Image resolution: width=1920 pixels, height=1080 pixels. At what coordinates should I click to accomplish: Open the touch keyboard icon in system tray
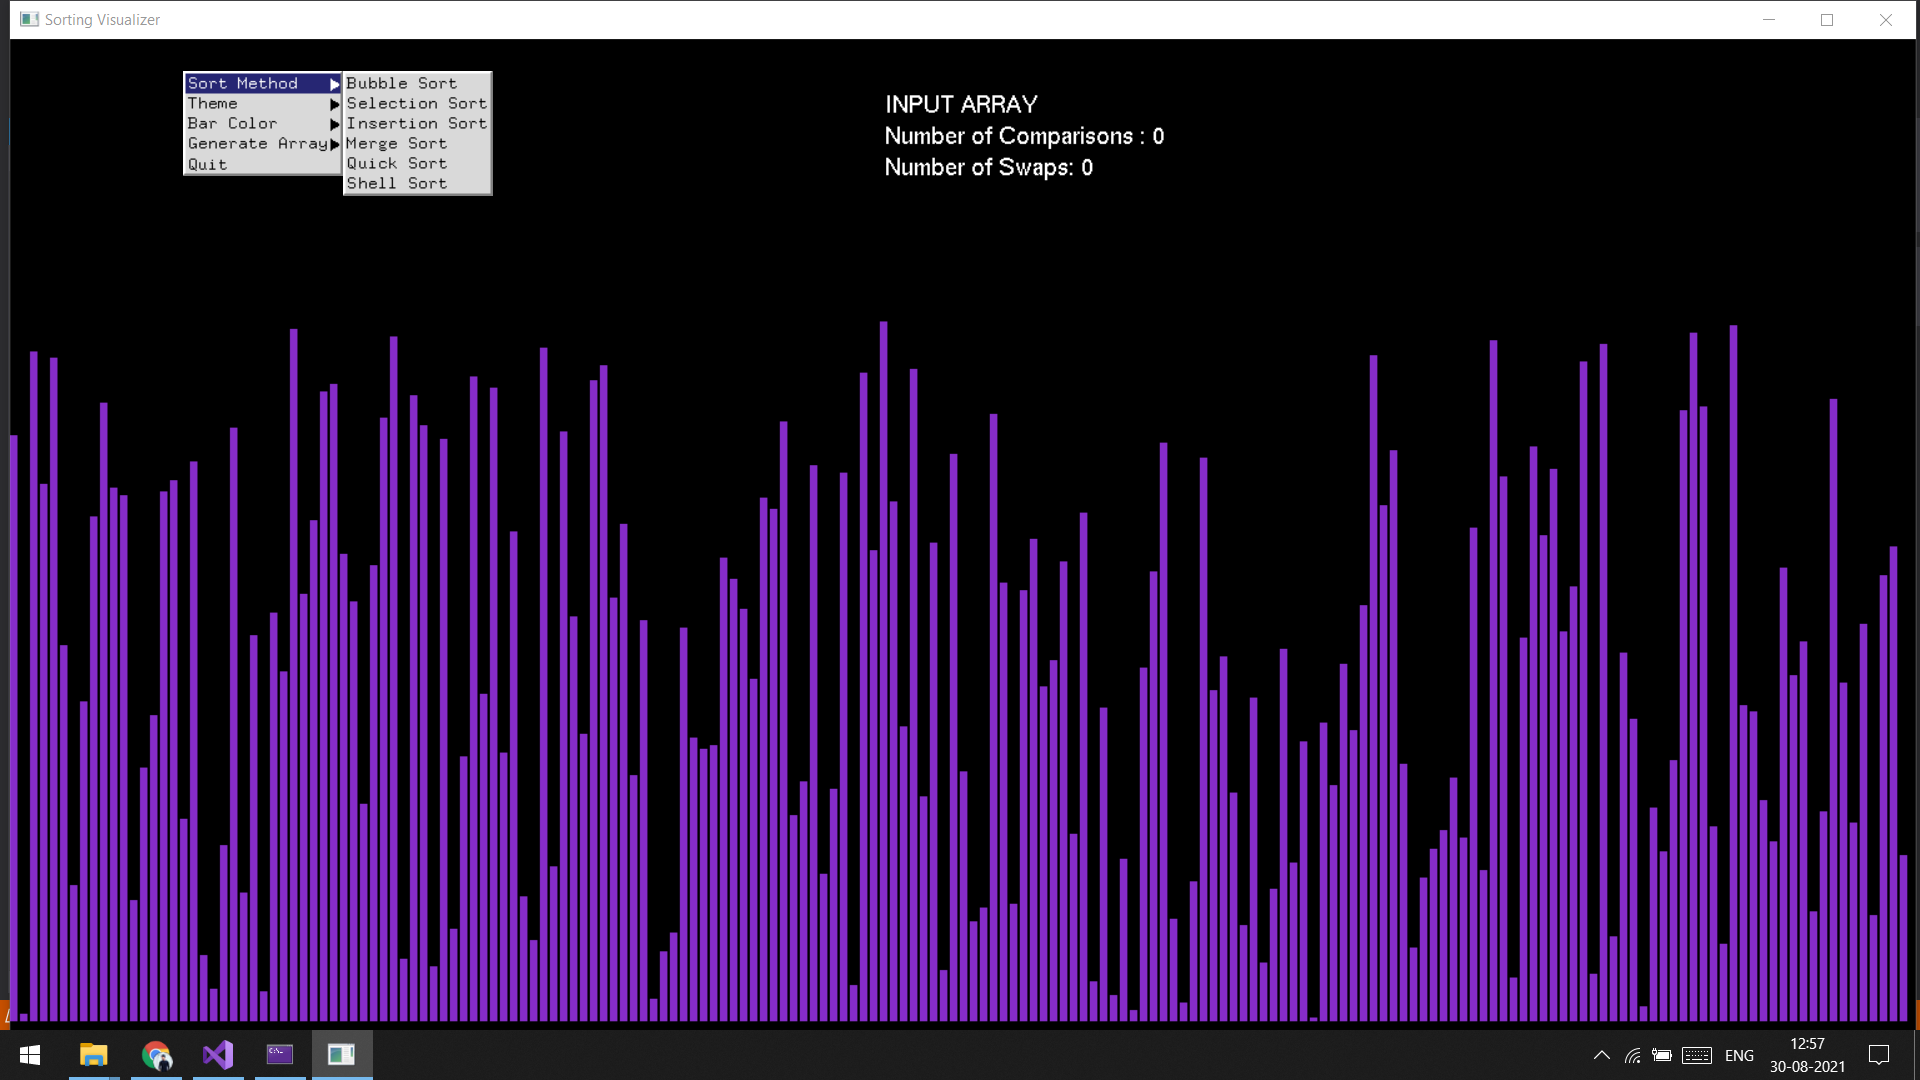pyautogui.click(x=1697, y=1055)
